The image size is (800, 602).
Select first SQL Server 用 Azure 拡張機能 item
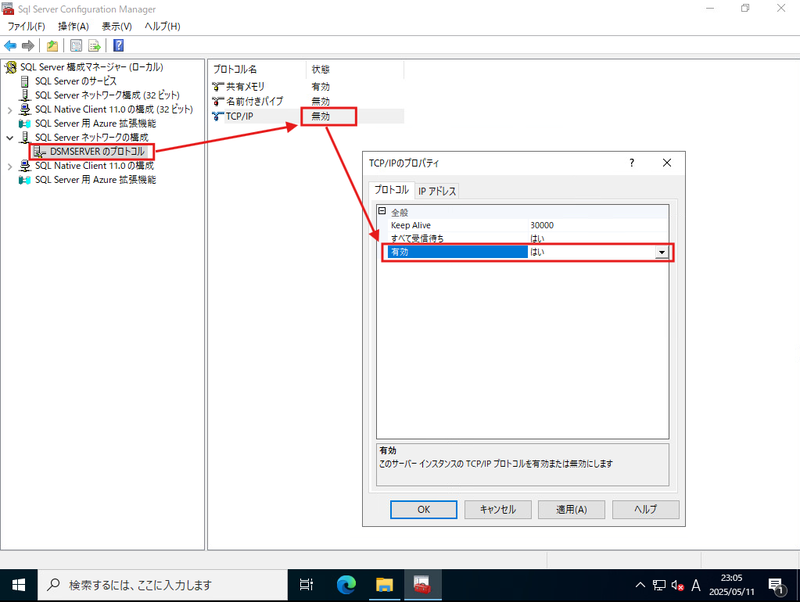pyautogui.click(x=95, y=123)
